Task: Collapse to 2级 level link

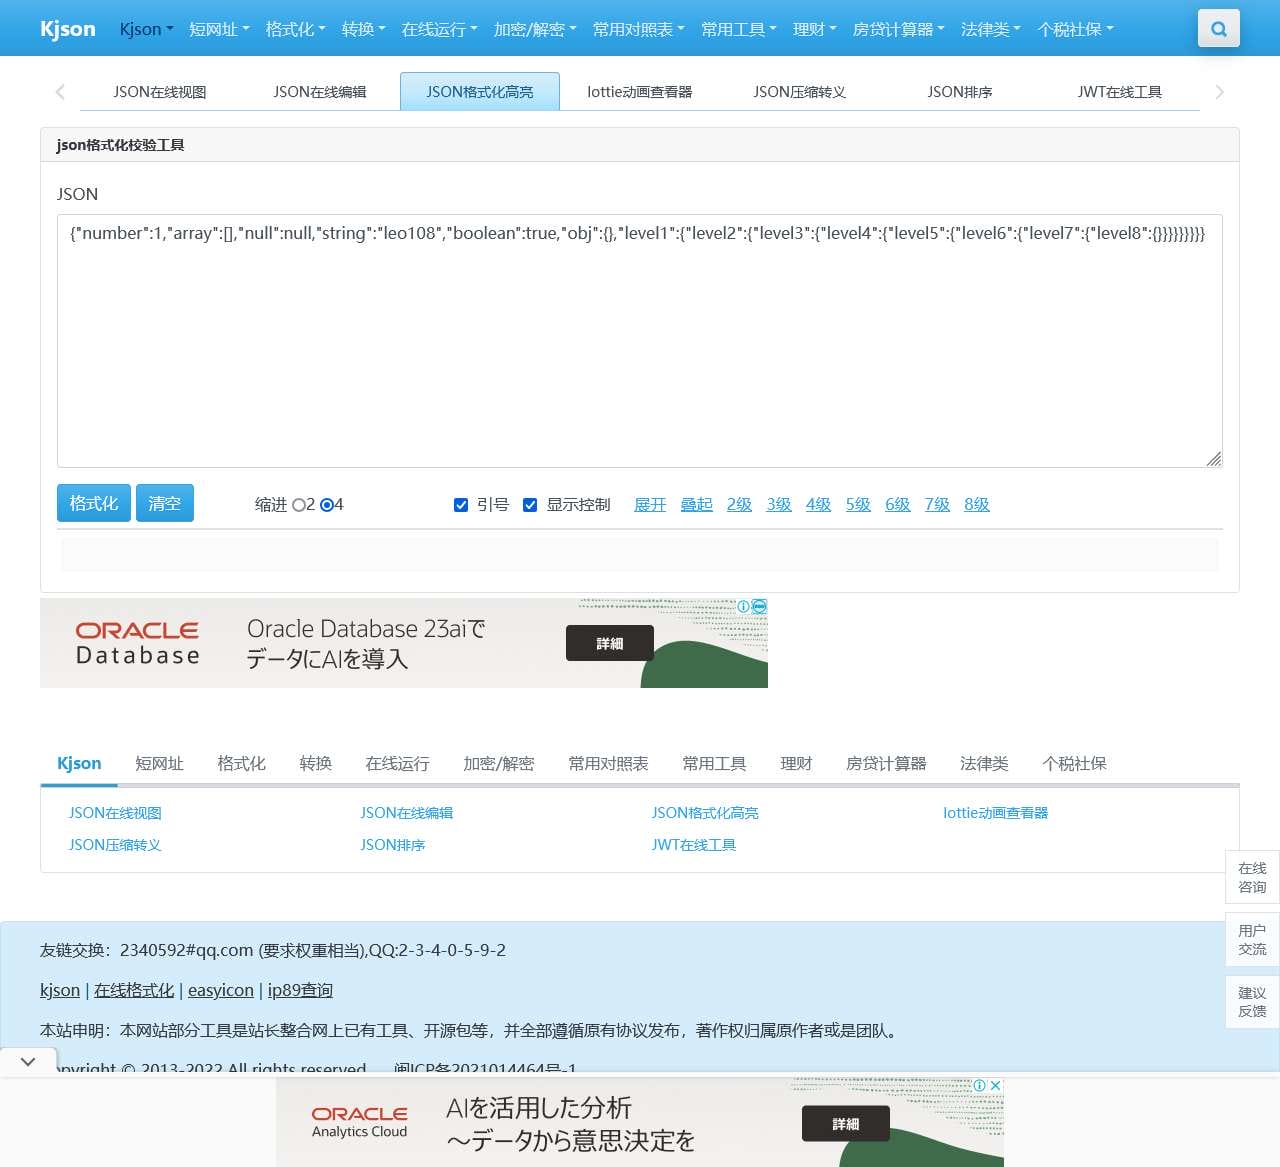Action: [x=739, y=505]
